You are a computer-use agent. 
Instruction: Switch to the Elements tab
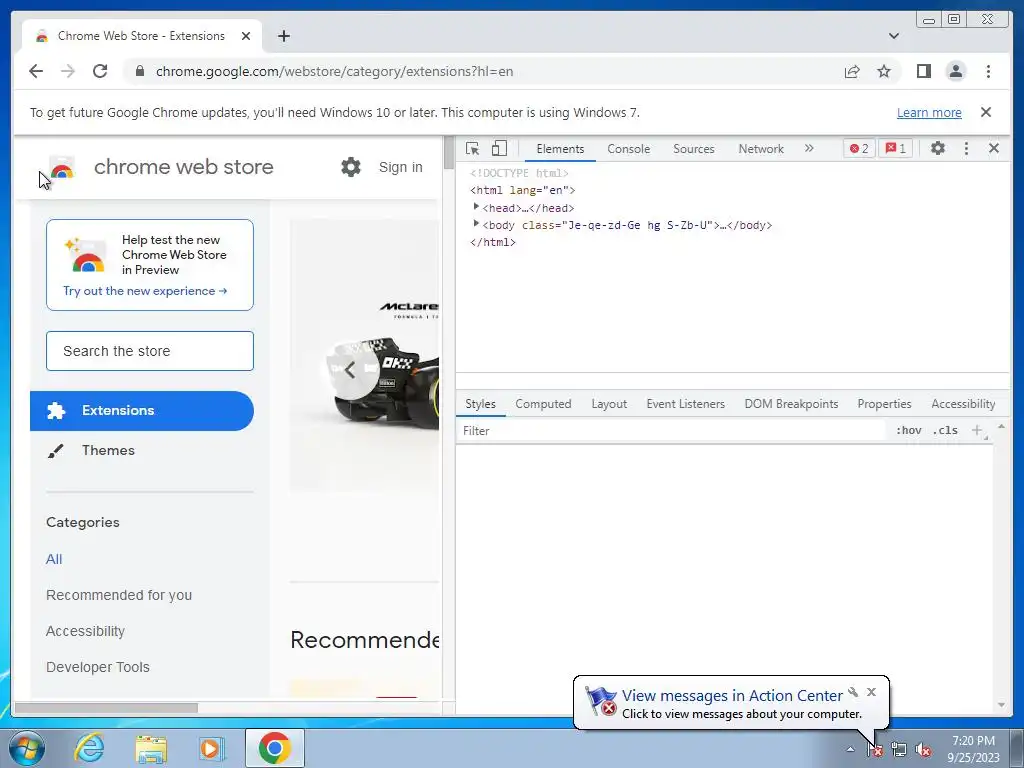click(x=560, y=149)
